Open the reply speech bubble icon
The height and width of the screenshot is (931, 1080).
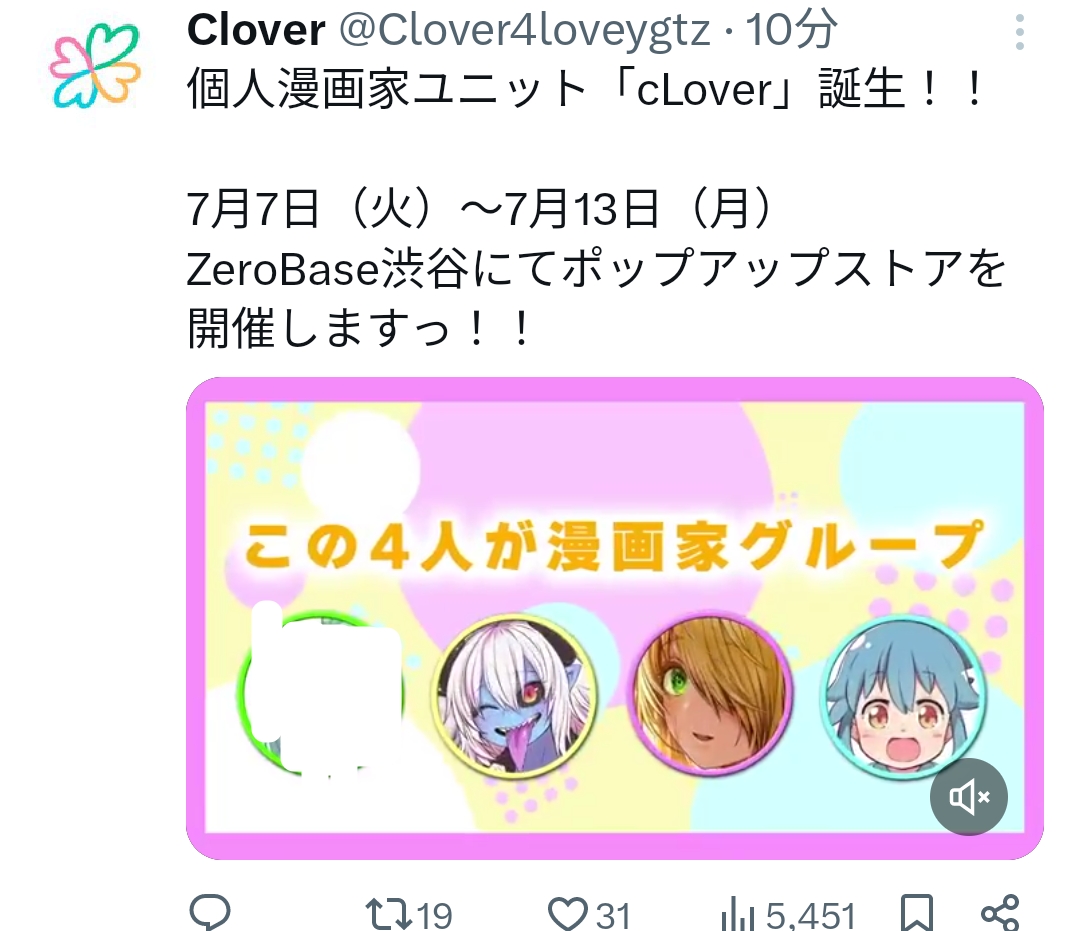point(210,913)
